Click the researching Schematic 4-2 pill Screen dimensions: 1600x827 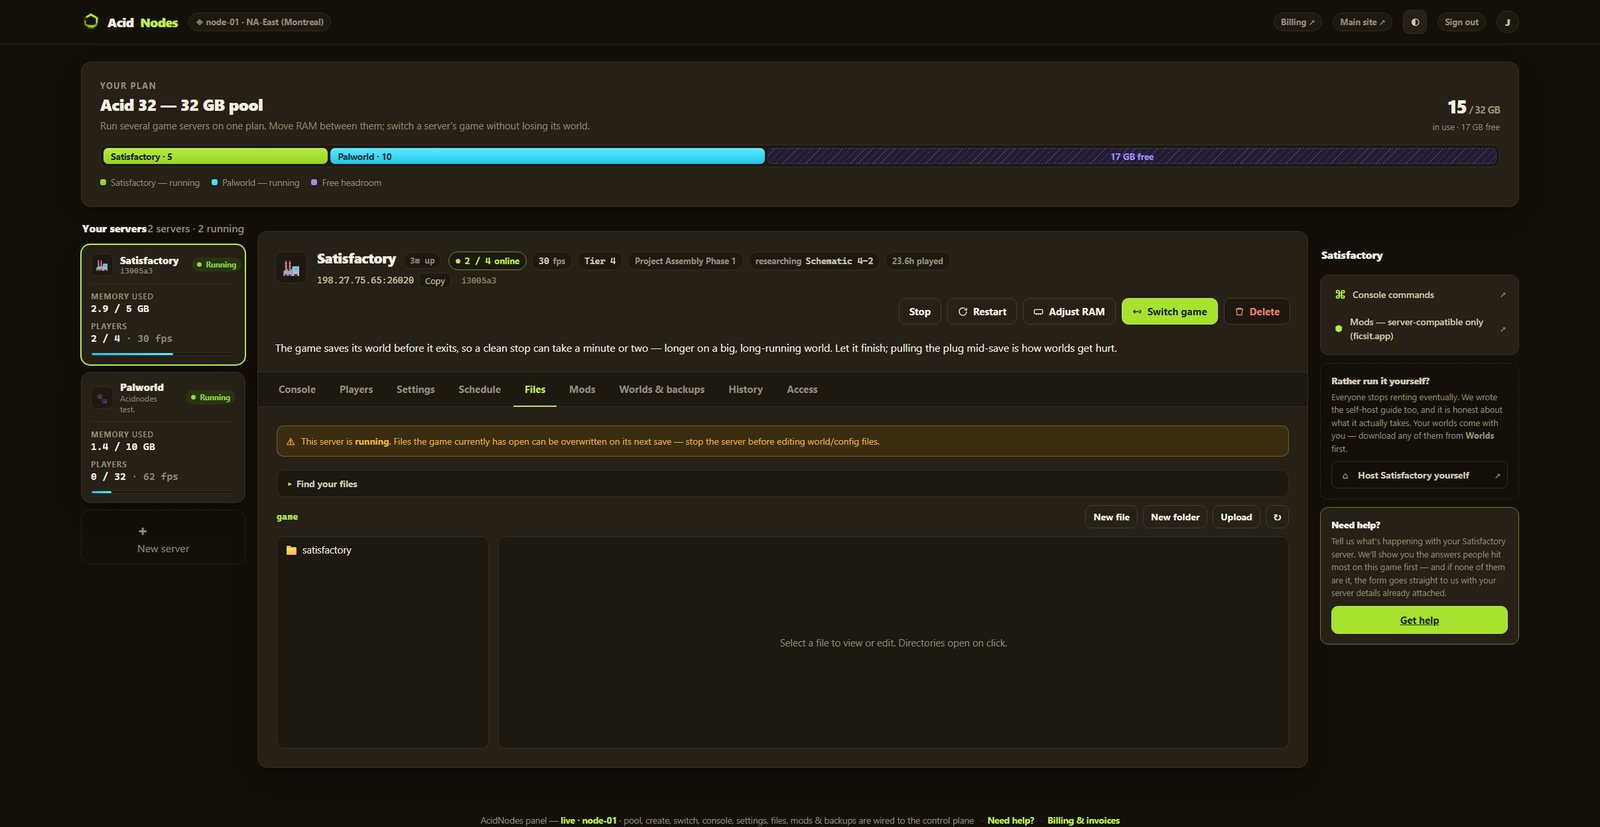click(x=814, y=261)
